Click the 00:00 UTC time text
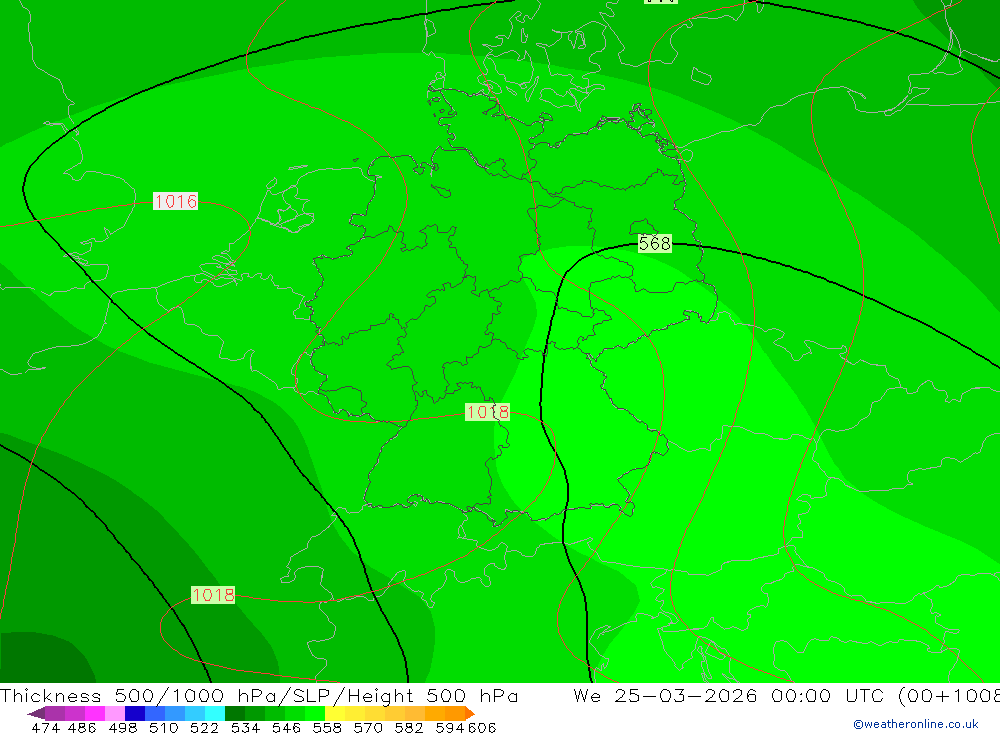The image size is (1000, 733). coord(830,695)
